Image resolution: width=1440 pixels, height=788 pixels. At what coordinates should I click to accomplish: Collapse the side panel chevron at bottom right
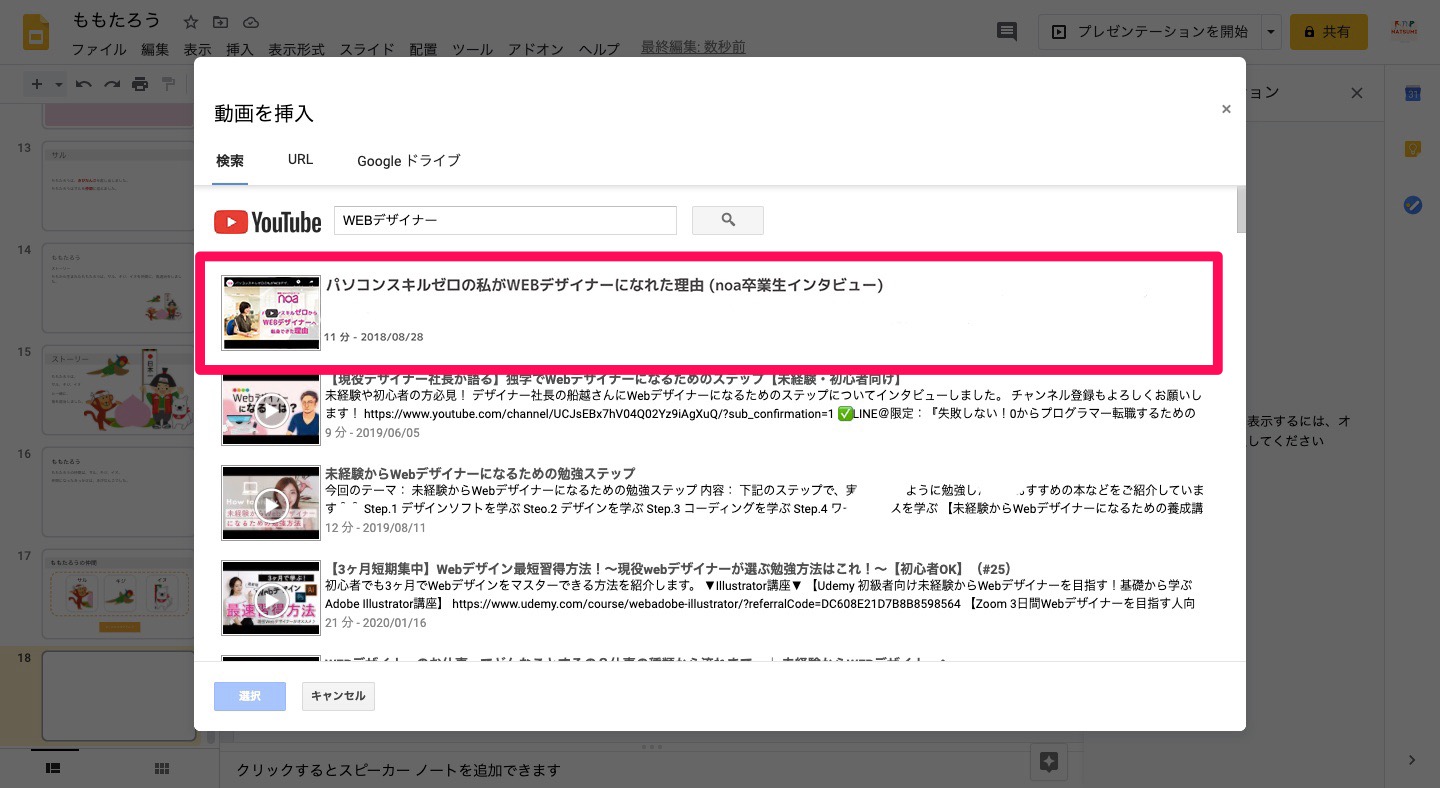pyautogui.click(x=1413, y=761)
